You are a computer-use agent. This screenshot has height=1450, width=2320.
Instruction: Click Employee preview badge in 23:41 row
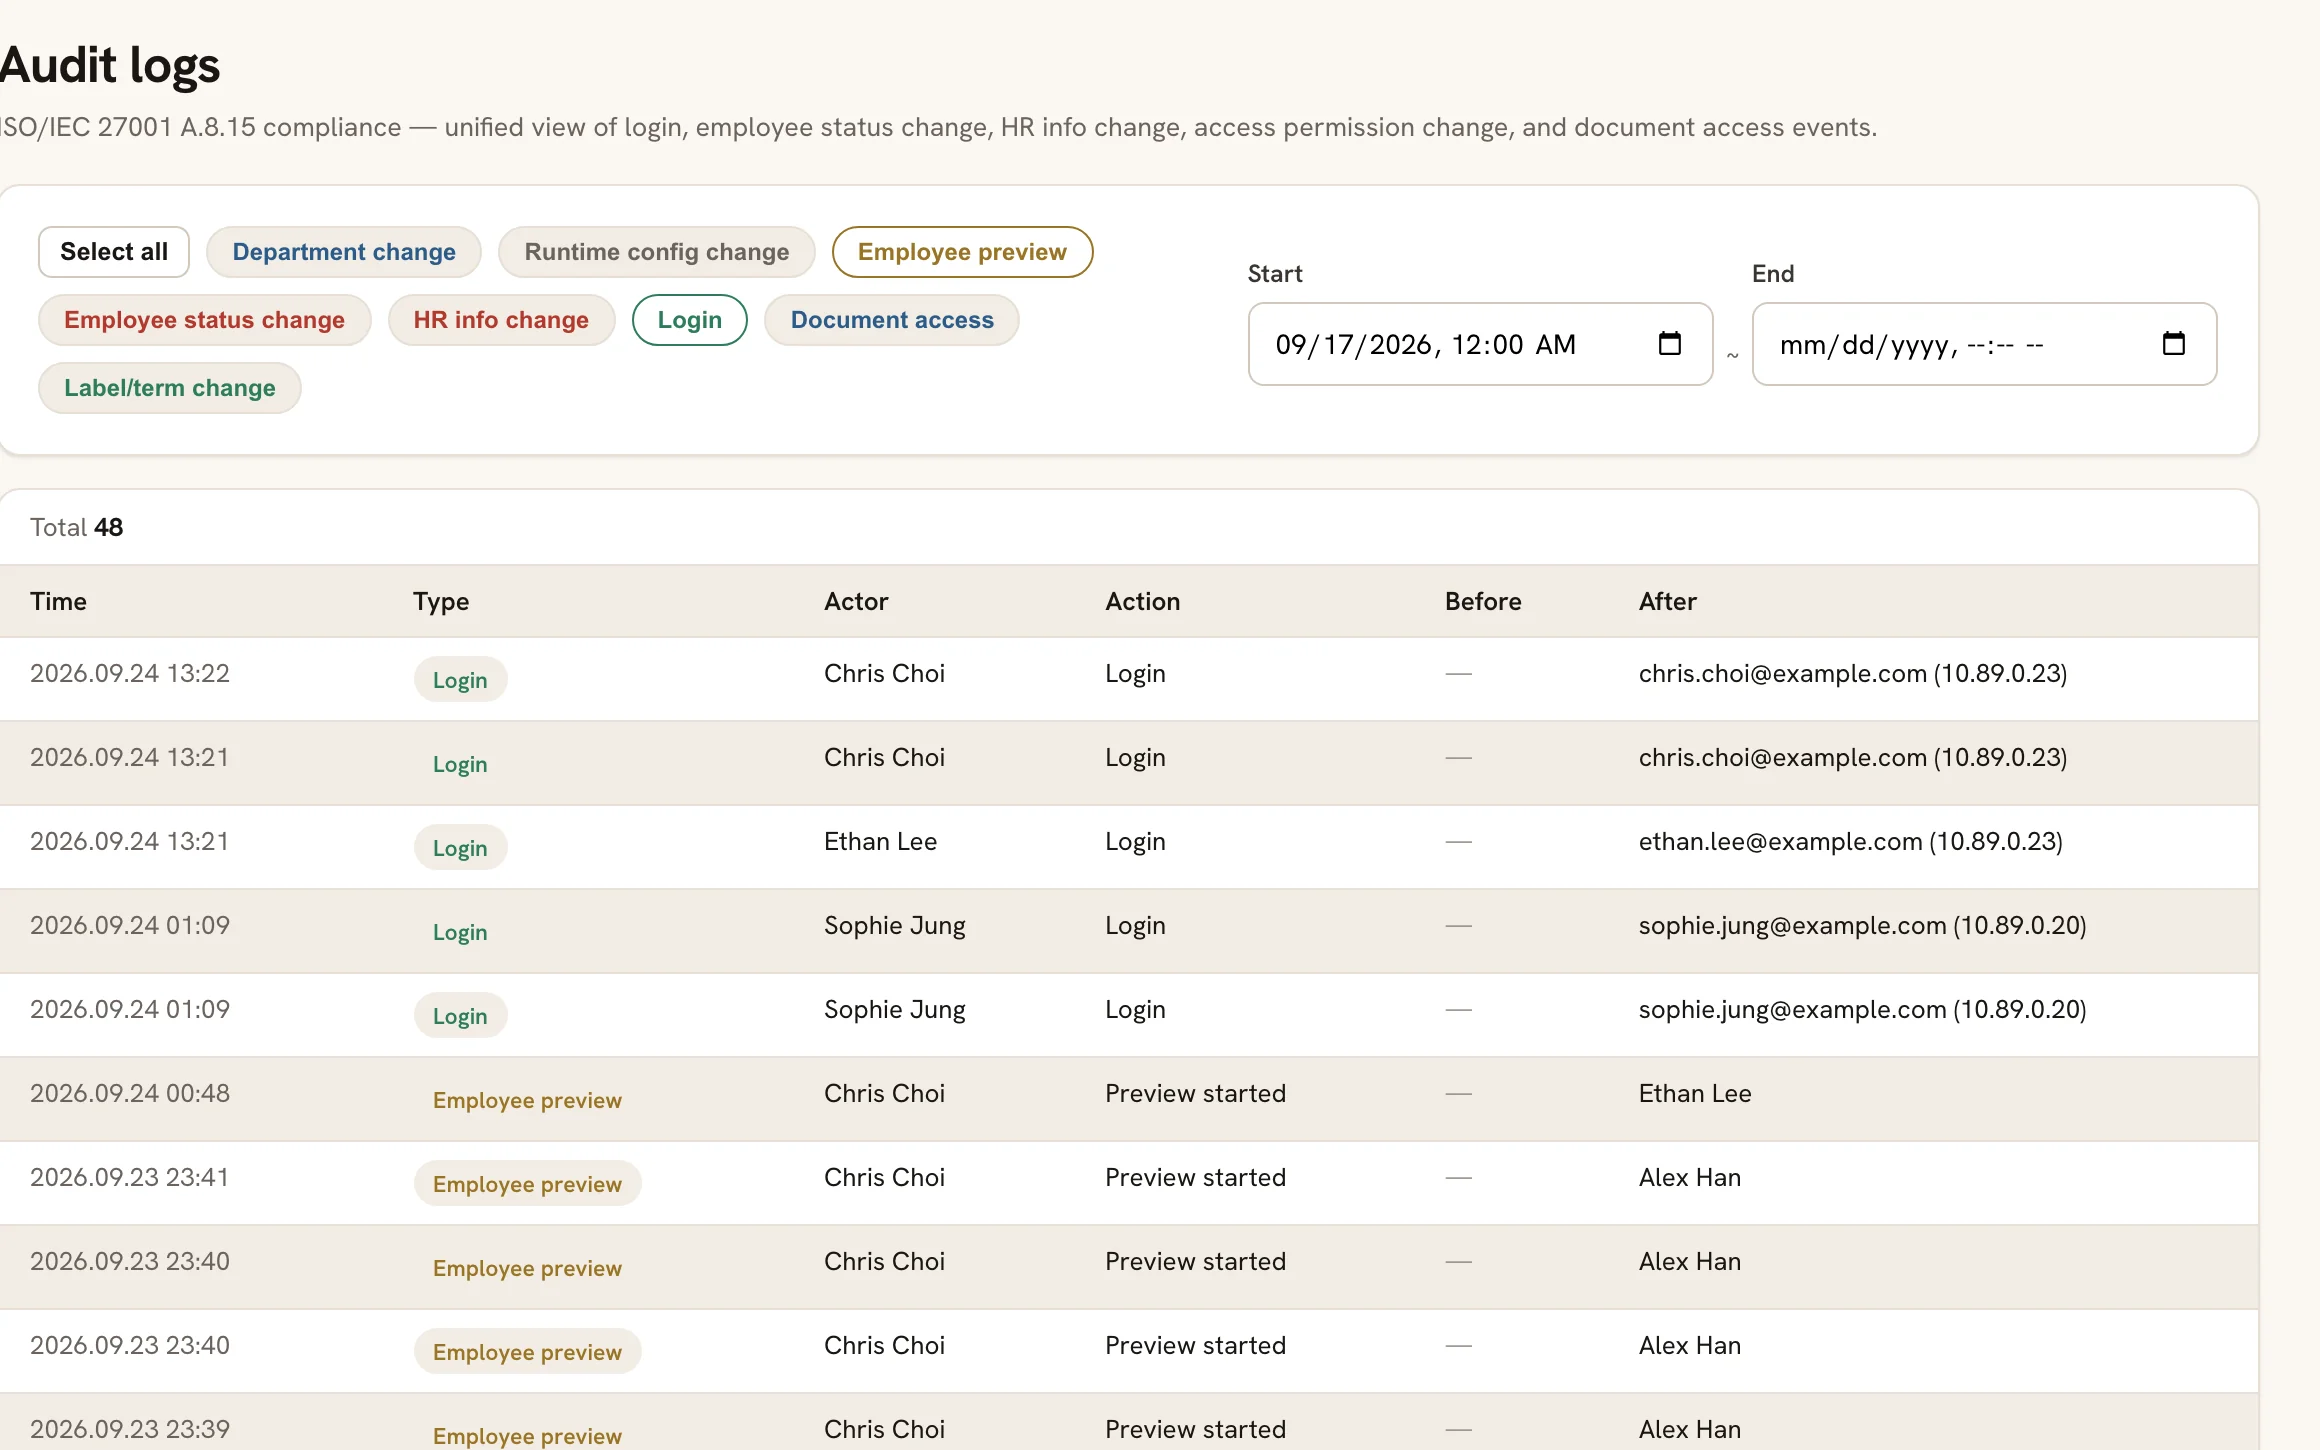coord(527,1184)
